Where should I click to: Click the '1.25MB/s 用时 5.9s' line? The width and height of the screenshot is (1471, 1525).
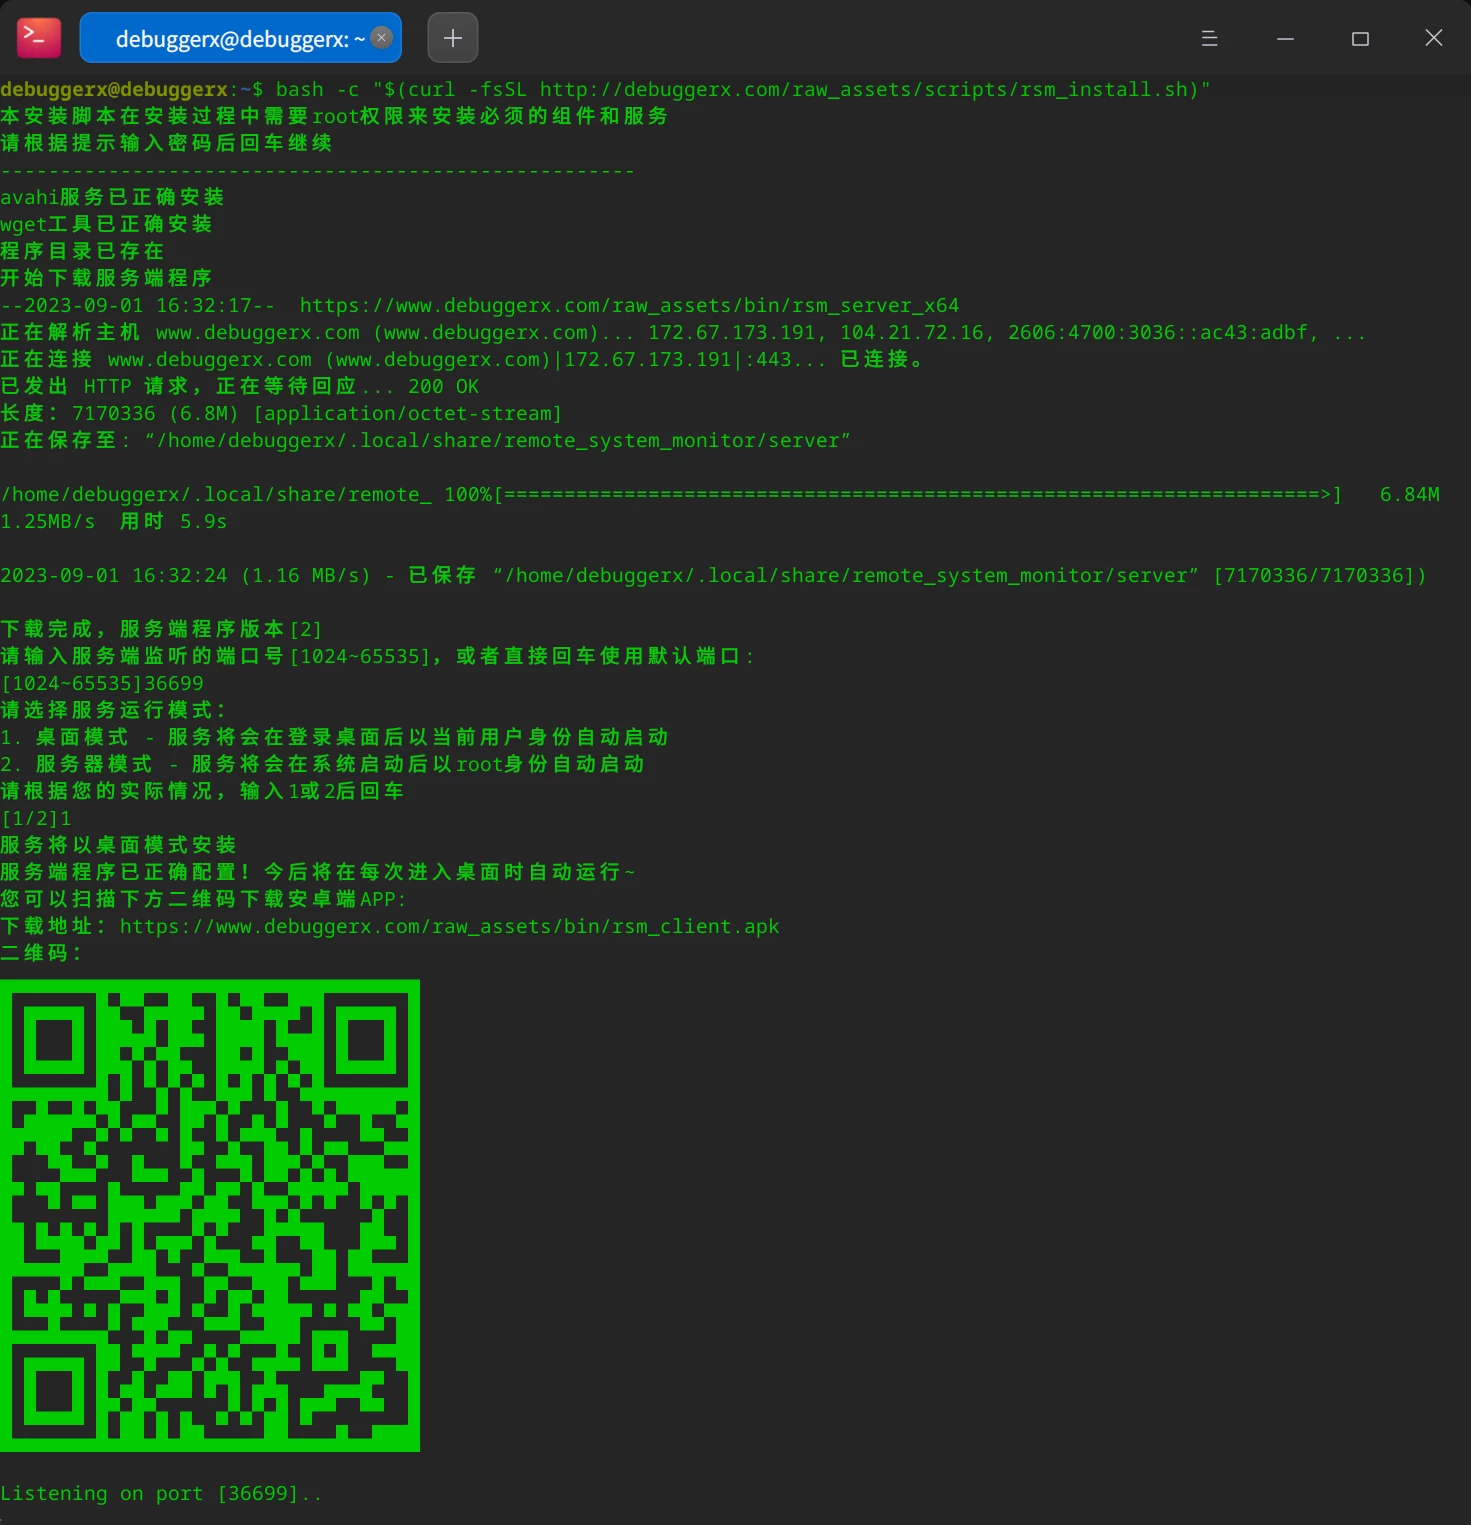114,522
